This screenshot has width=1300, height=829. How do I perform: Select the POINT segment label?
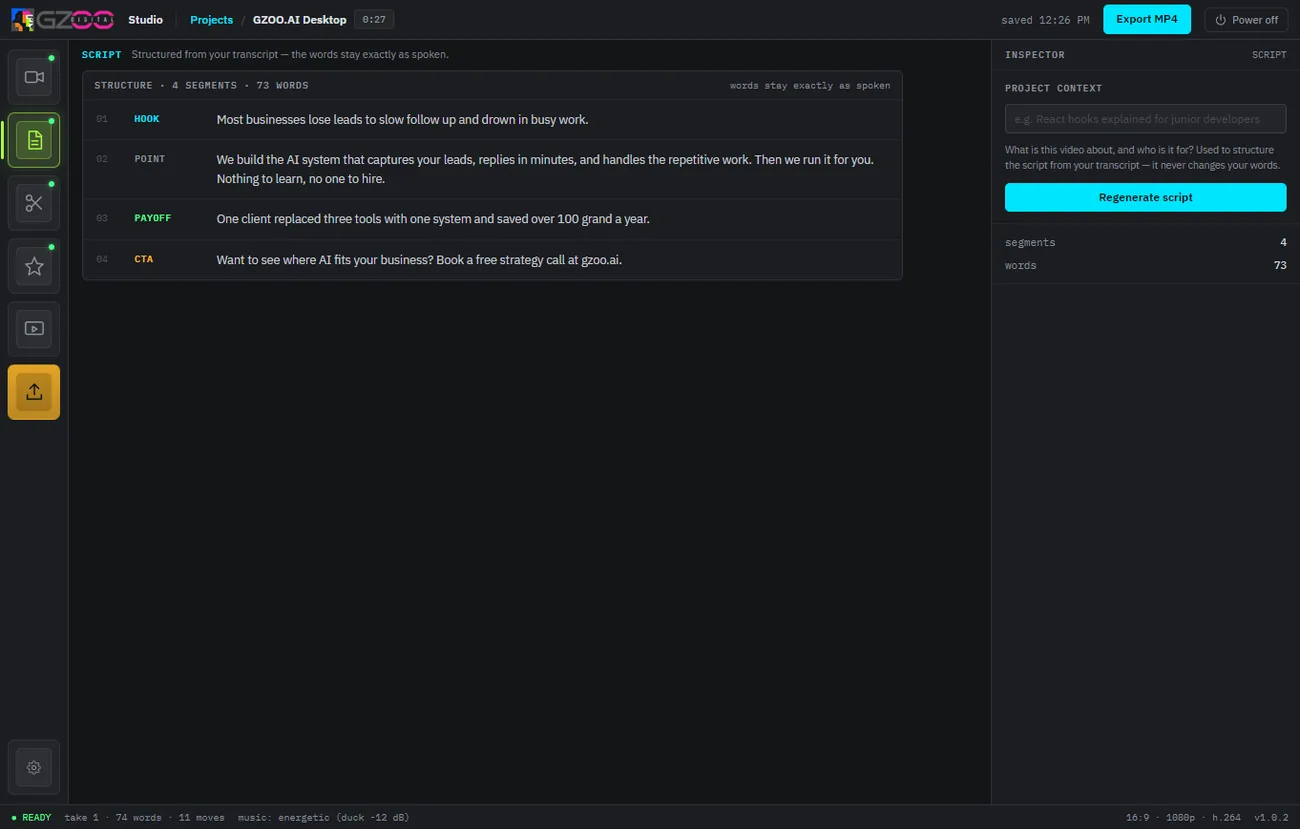[150, 159]
